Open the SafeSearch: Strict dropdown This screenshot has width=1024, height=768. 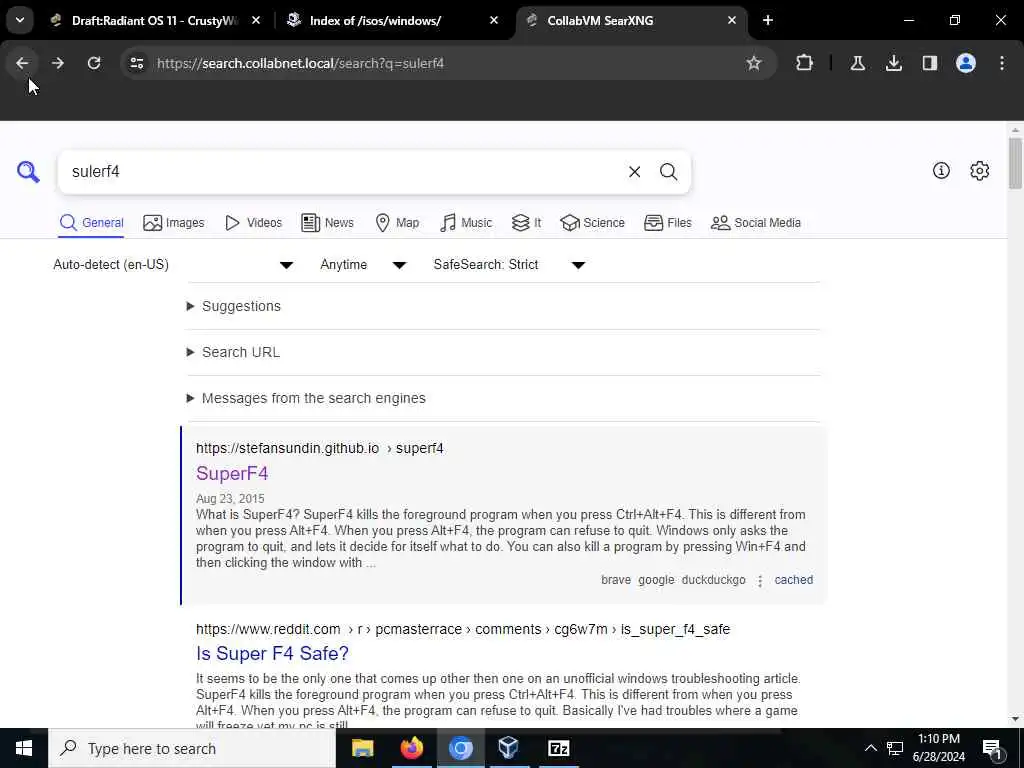[509, 264]
